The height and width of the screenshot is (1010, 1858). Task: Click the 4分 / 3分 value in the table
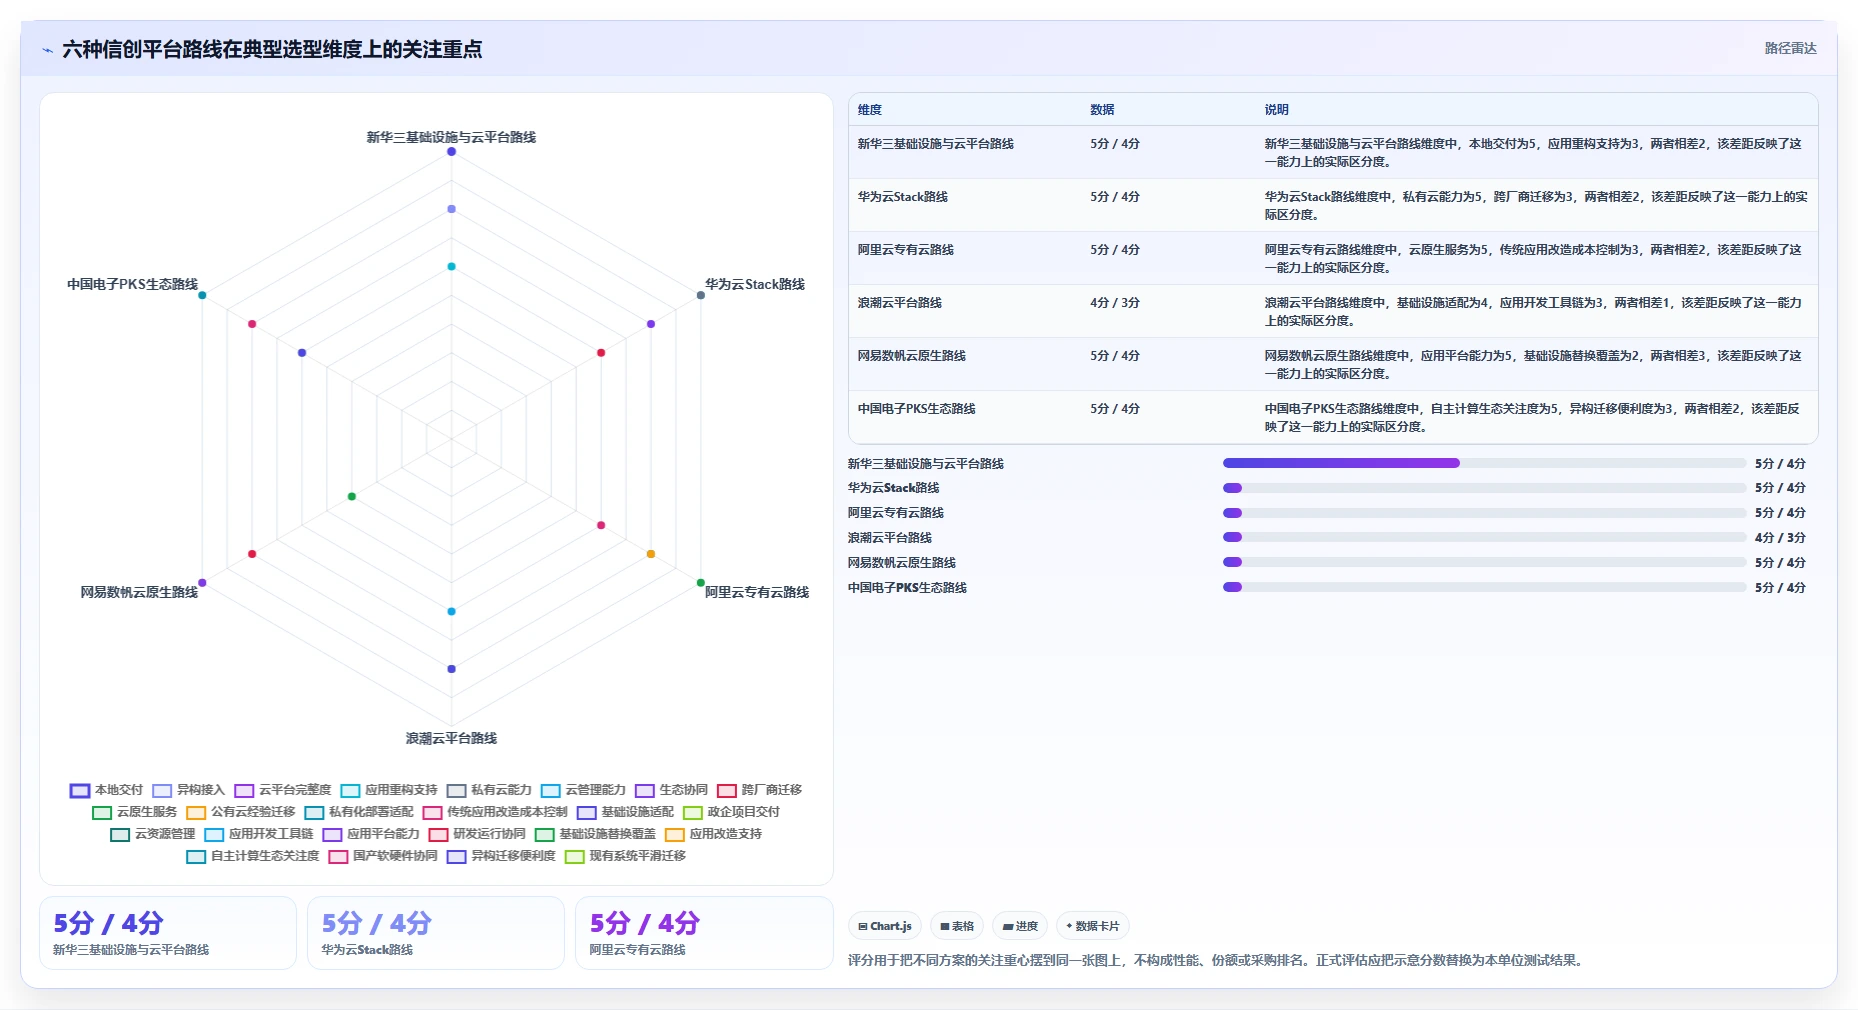click(x=1115, y=303)
